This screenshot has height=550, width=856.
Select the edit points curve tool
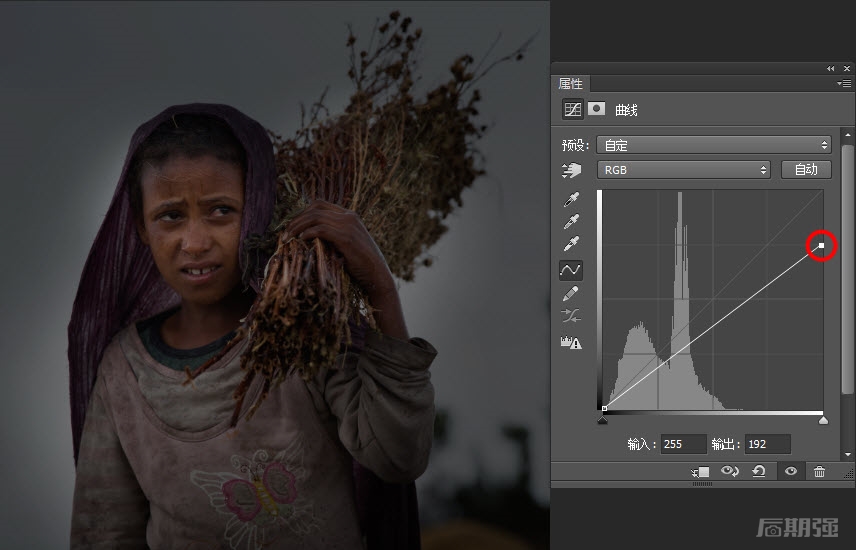(571, 270)
